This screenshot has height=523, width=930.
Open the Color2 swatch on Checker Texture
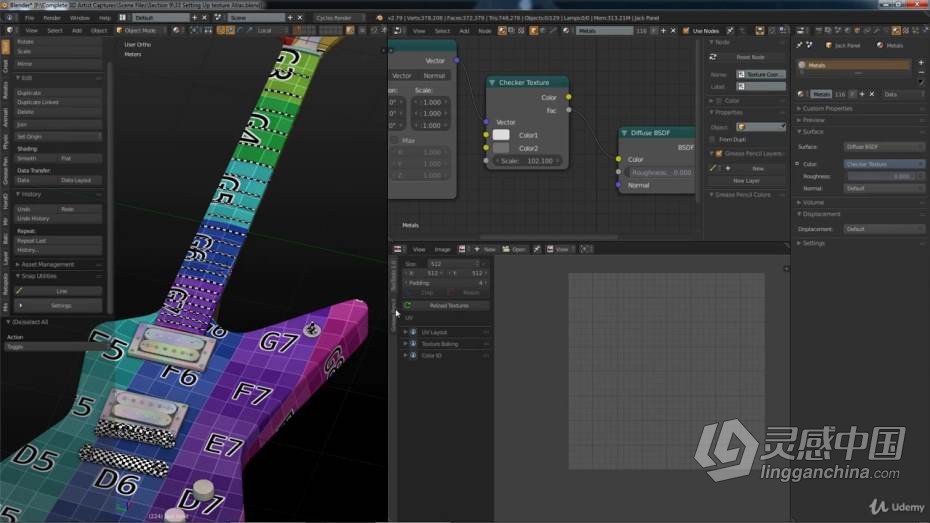(501, 148)
